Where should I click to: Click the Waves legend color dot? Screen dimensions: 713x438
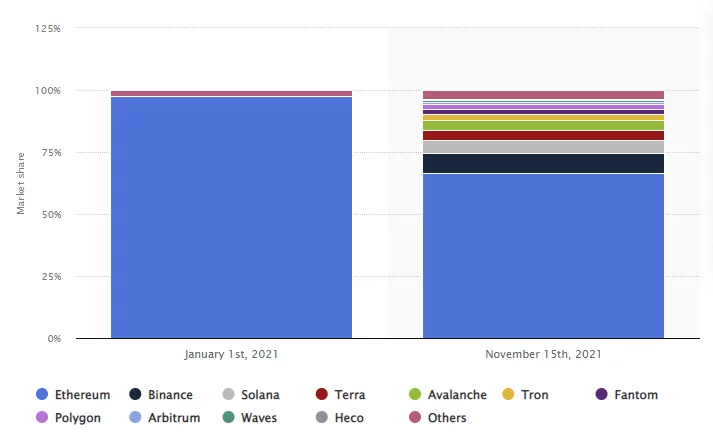[229, 418]
